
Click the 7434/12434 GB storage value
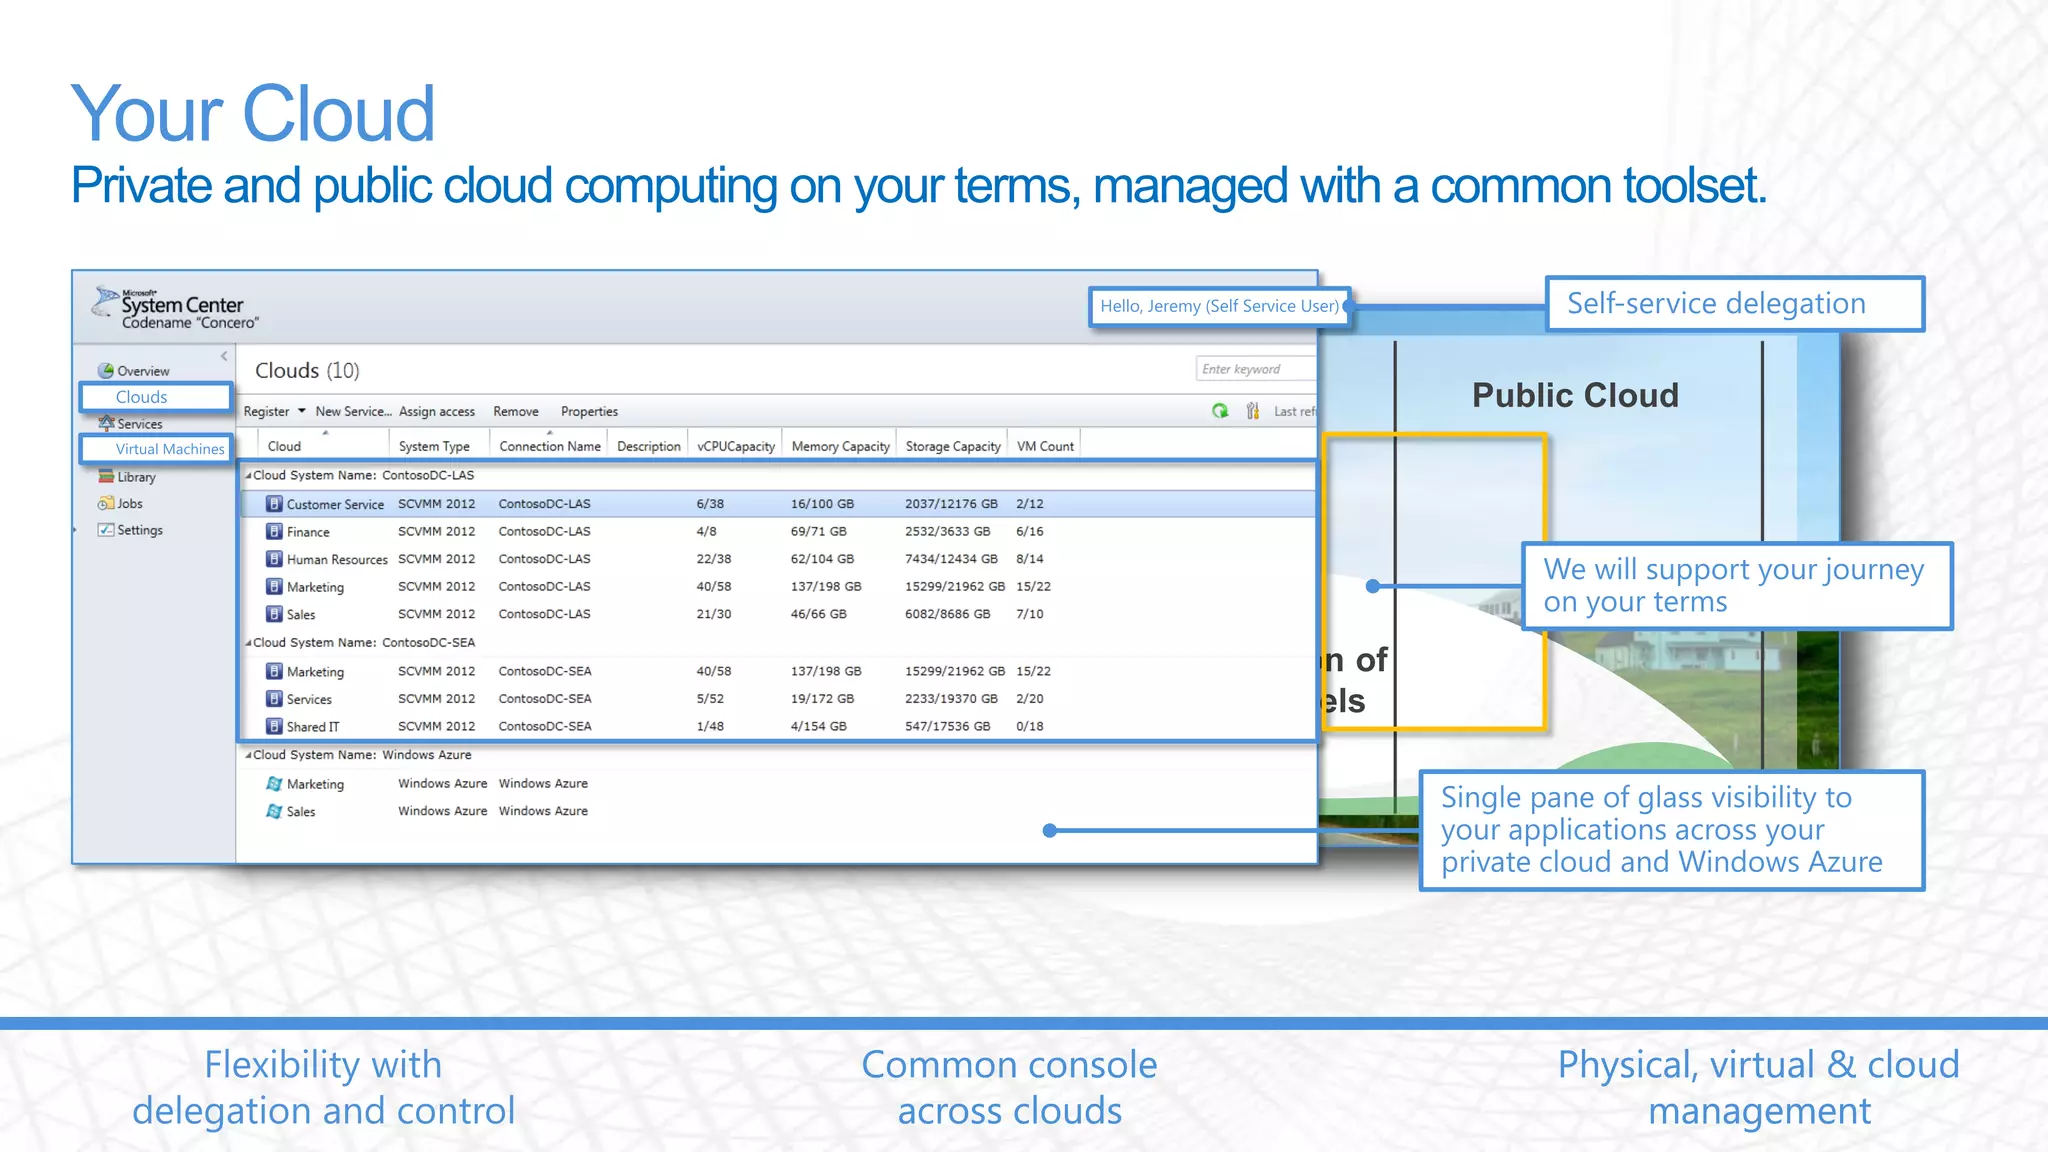pos(951,559)
